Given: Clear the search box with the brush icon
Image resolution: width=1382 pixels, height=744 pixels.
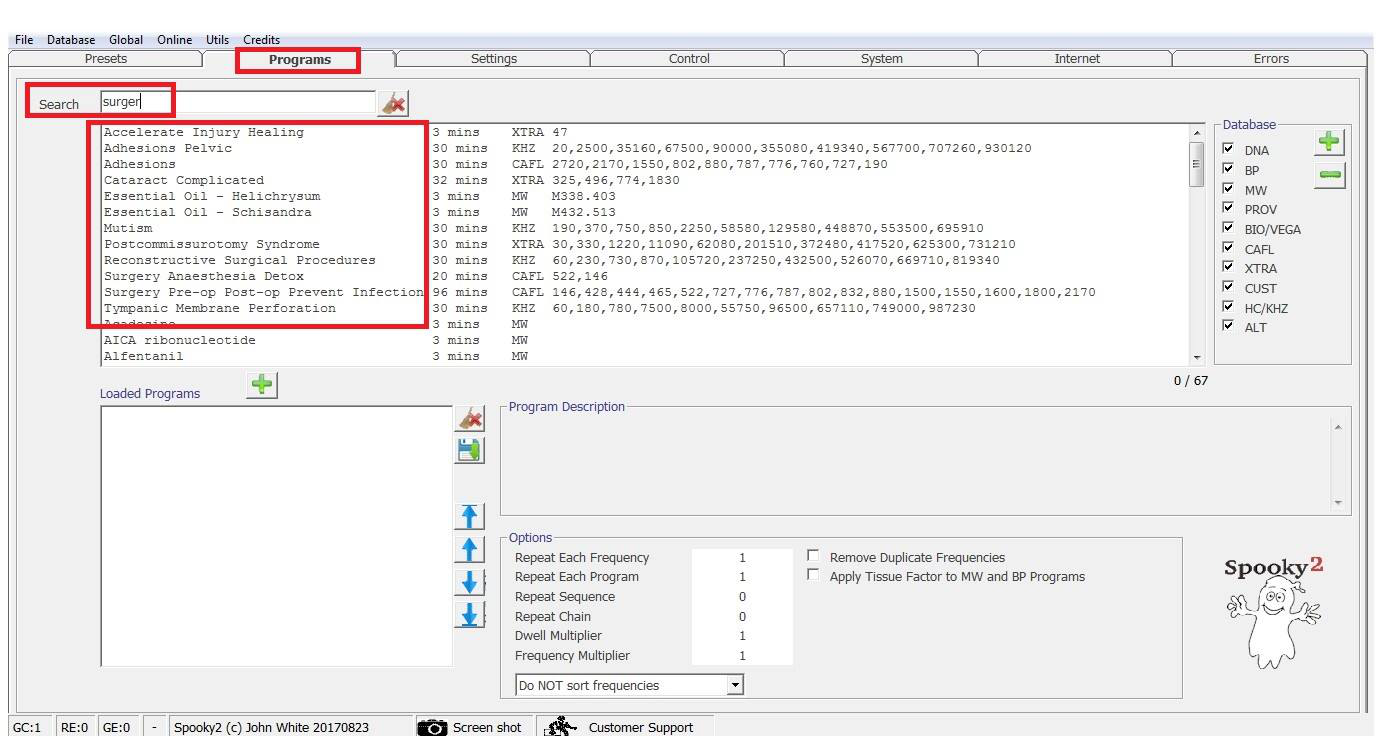Looking at the screenshot, I should point(393,103).
